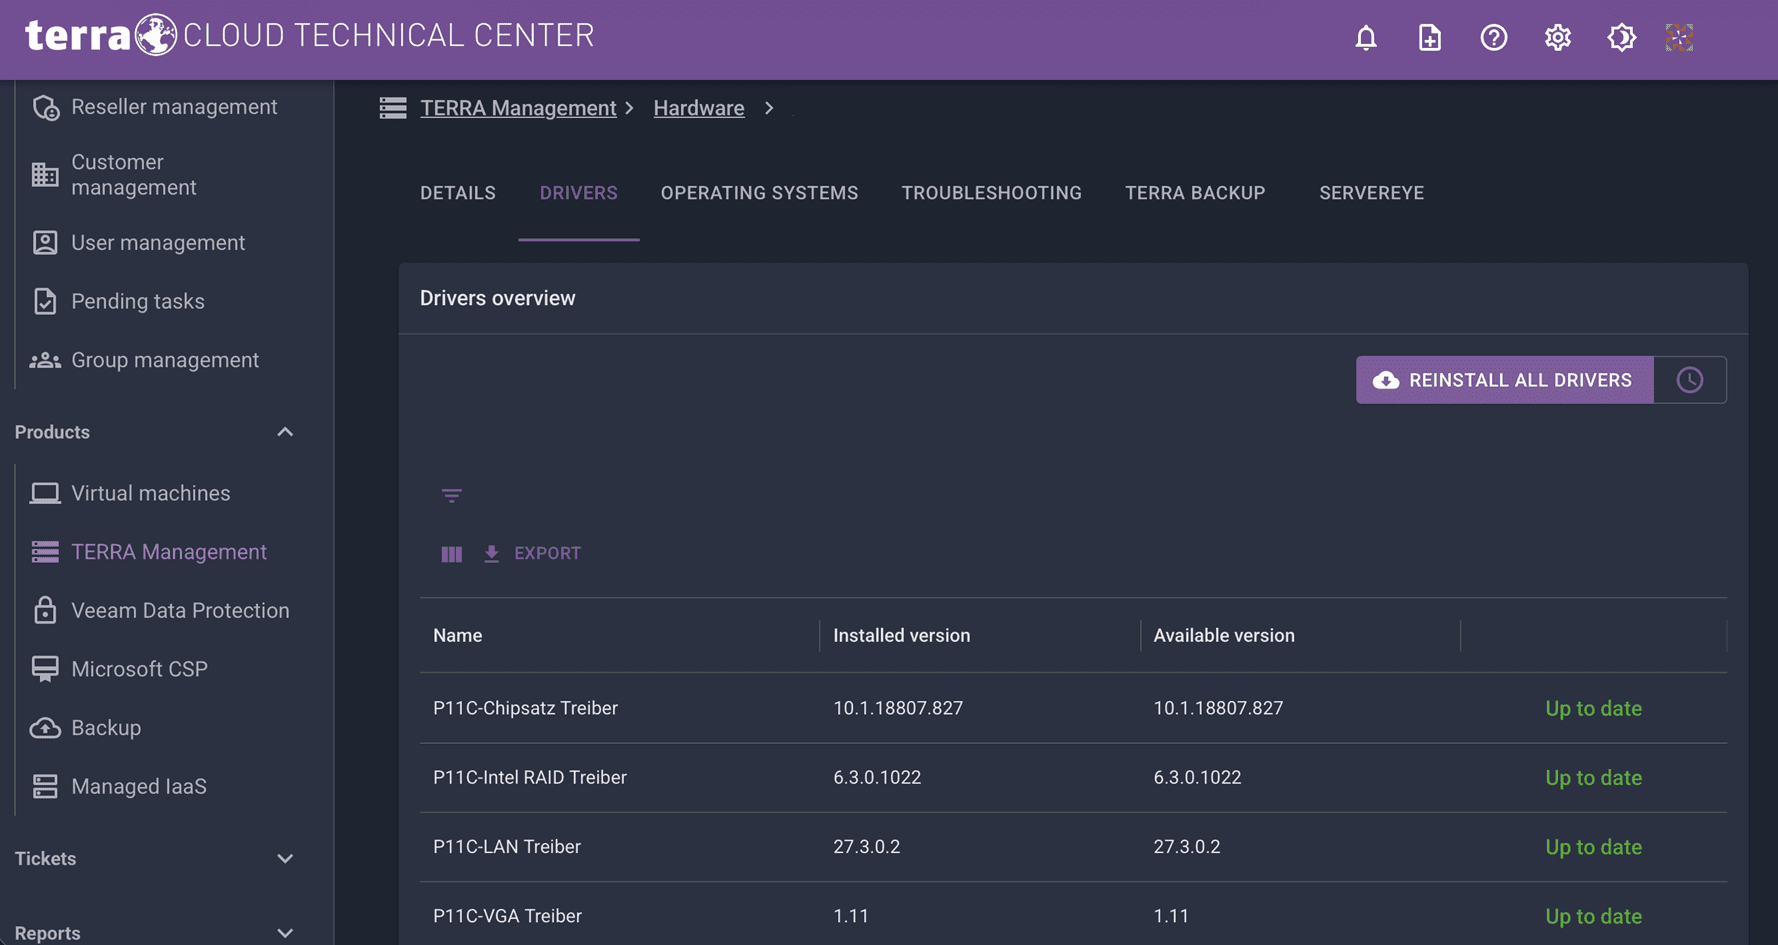This screenshot has height=945, width=1778.
Task: Navigate to Group management
Action: click(x=165, y=360)
